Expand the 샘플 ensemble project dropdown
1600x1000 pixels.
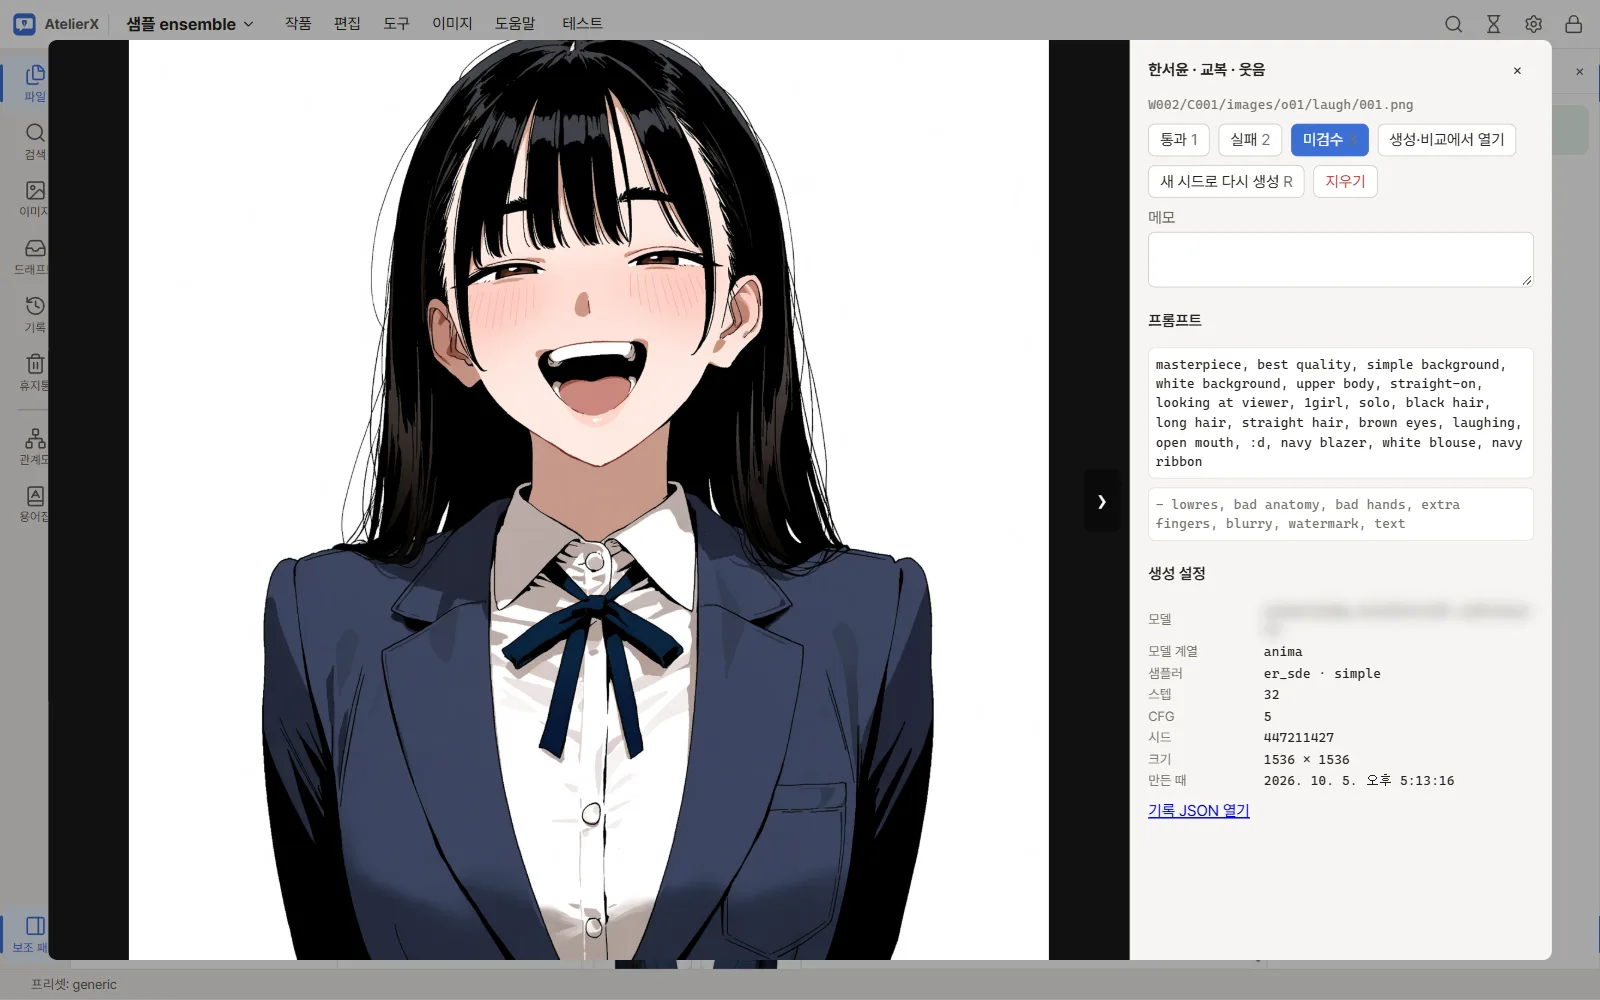point(190,24)
